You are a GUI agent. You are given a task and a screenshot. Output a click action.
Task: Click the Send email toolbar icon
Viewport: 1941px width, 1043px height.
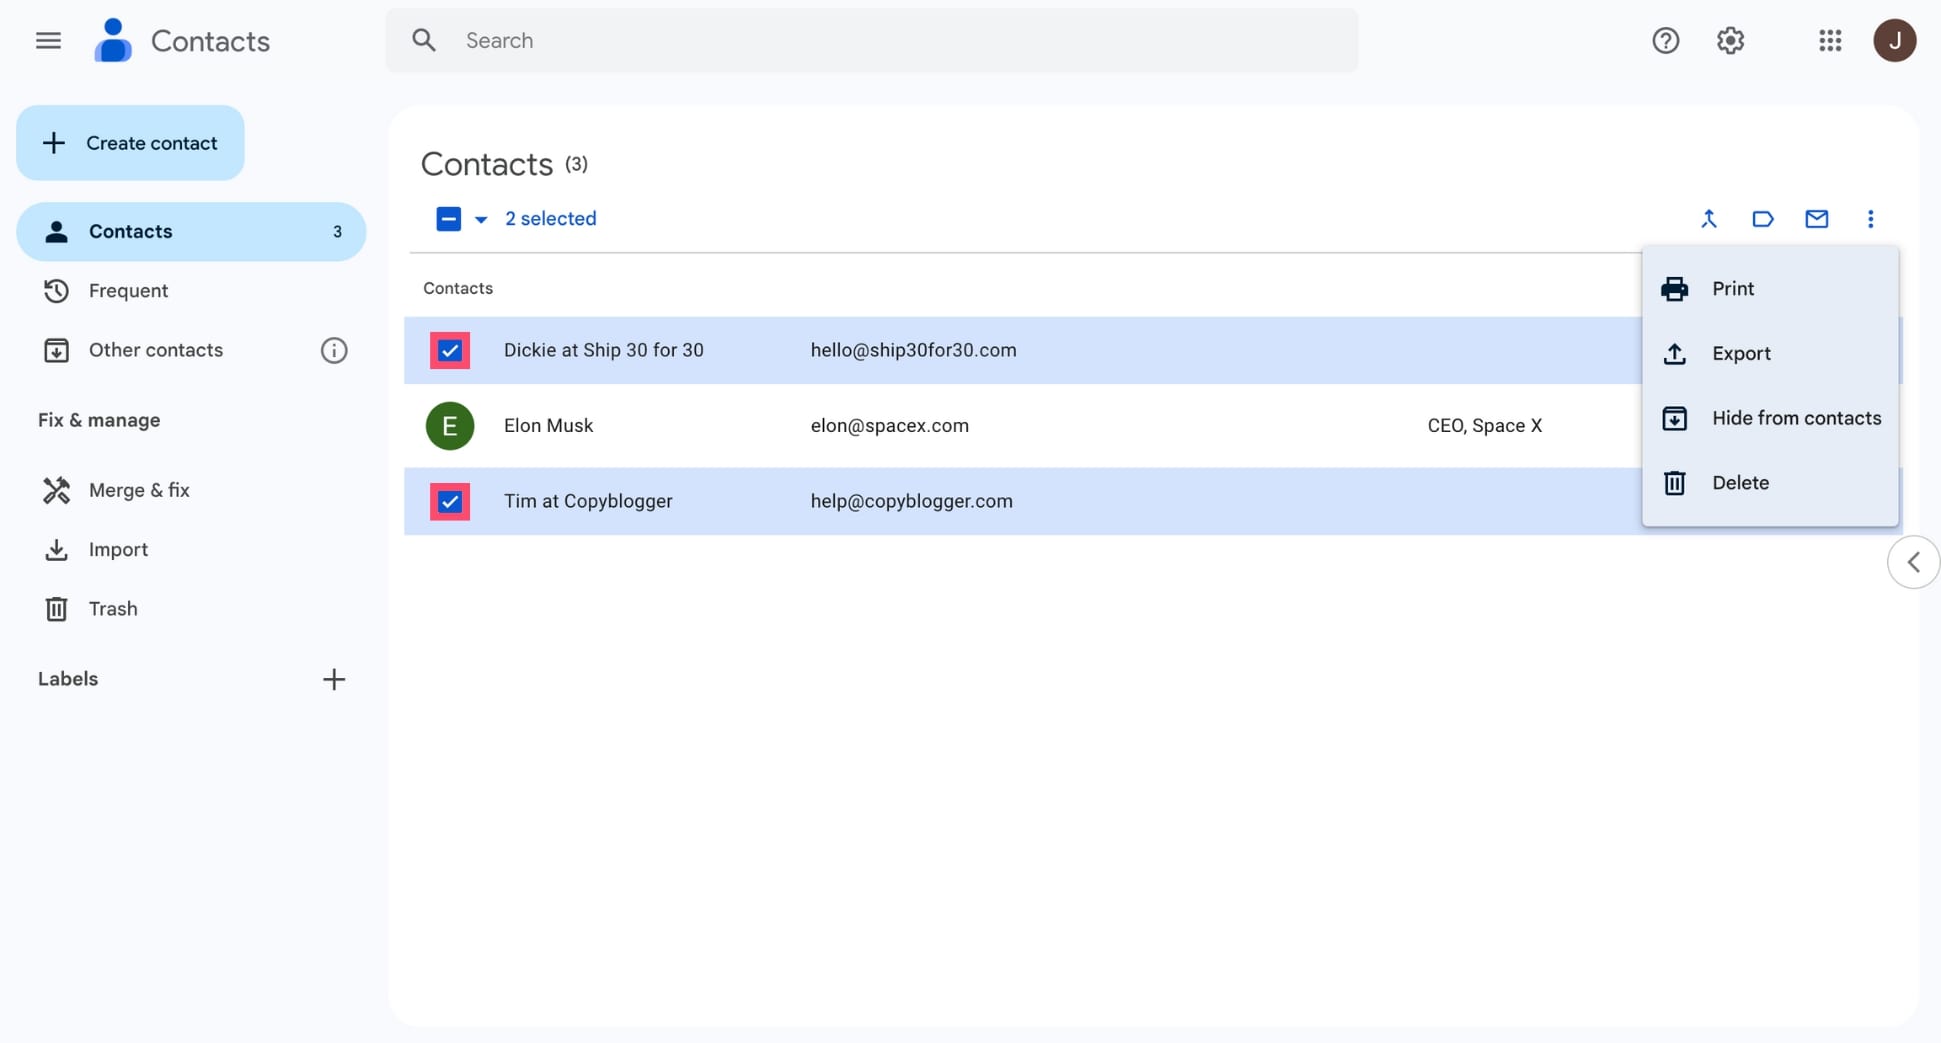click(x=1817, y=219)
